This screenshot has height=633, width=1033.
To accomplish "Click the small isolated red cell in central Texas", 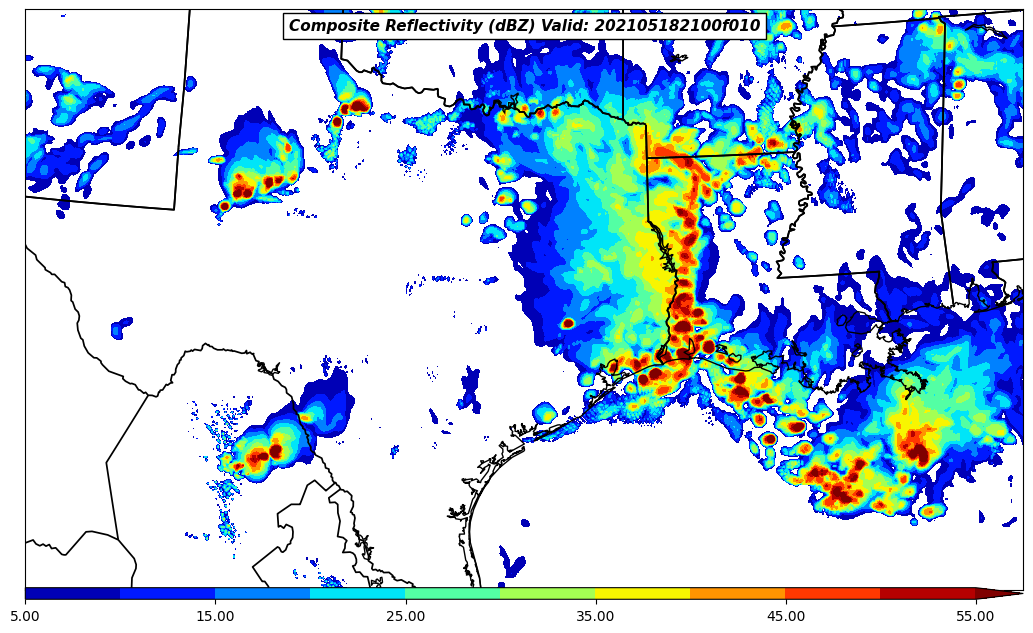I will pyautogui.click(x=567, y=323).
